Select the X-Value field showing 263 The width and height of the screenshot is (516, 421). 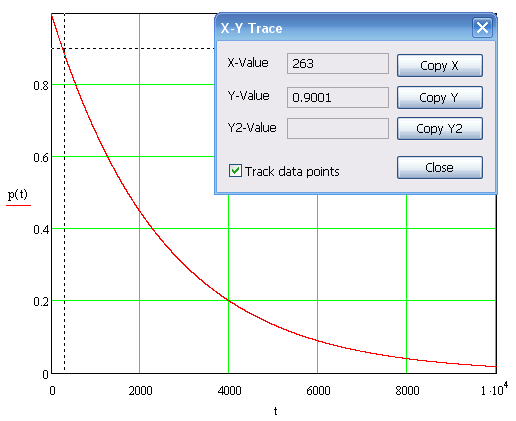tap(338, 63)
